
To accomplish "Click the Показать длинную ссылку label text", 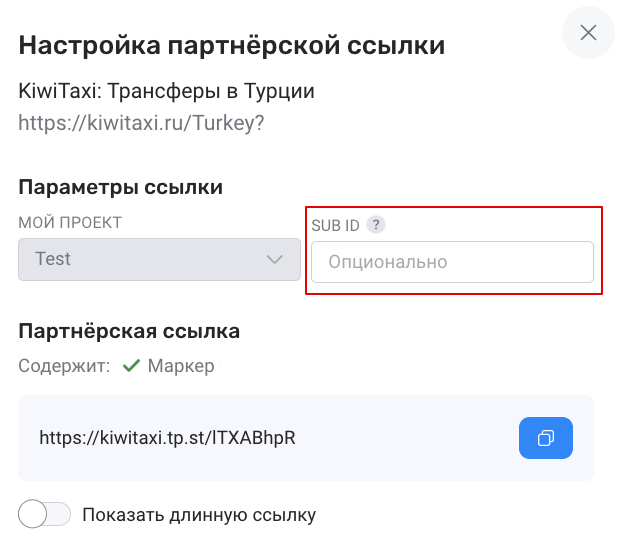I will (199, 516).
